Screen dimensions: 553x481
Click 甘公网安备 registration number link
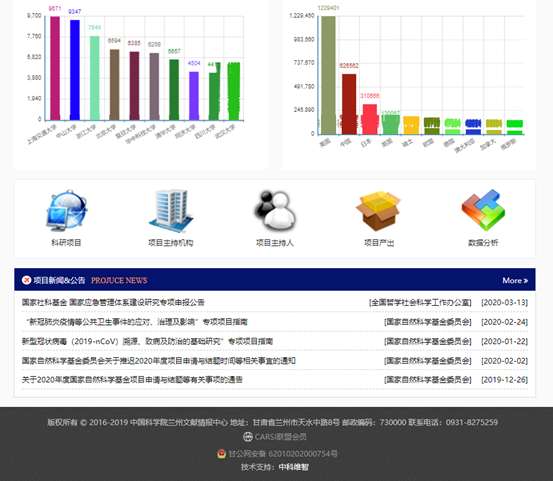(283, 453)
